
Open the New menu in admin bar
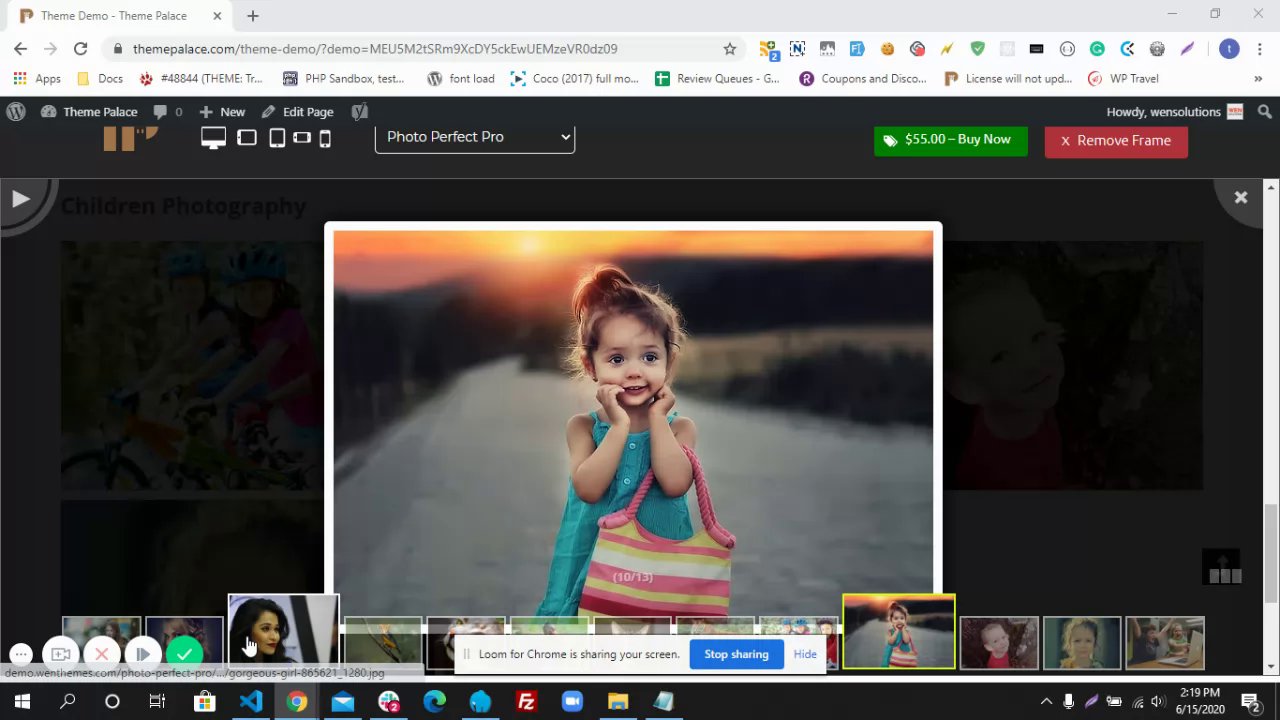(x=222, y=112)
